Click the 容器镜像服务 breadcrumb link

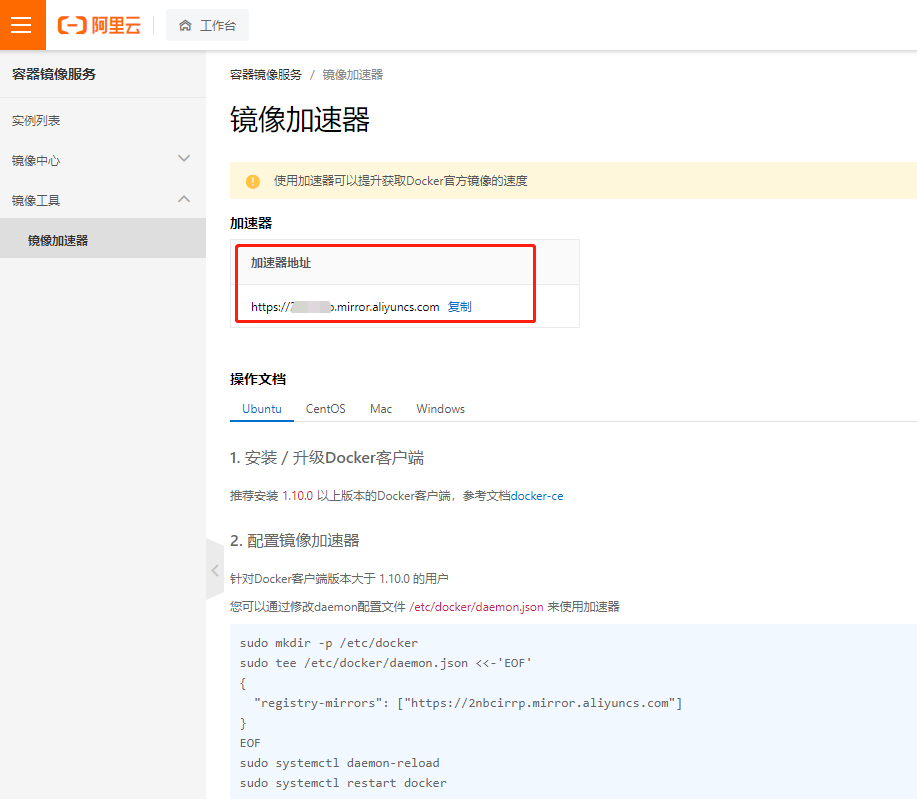266,75
